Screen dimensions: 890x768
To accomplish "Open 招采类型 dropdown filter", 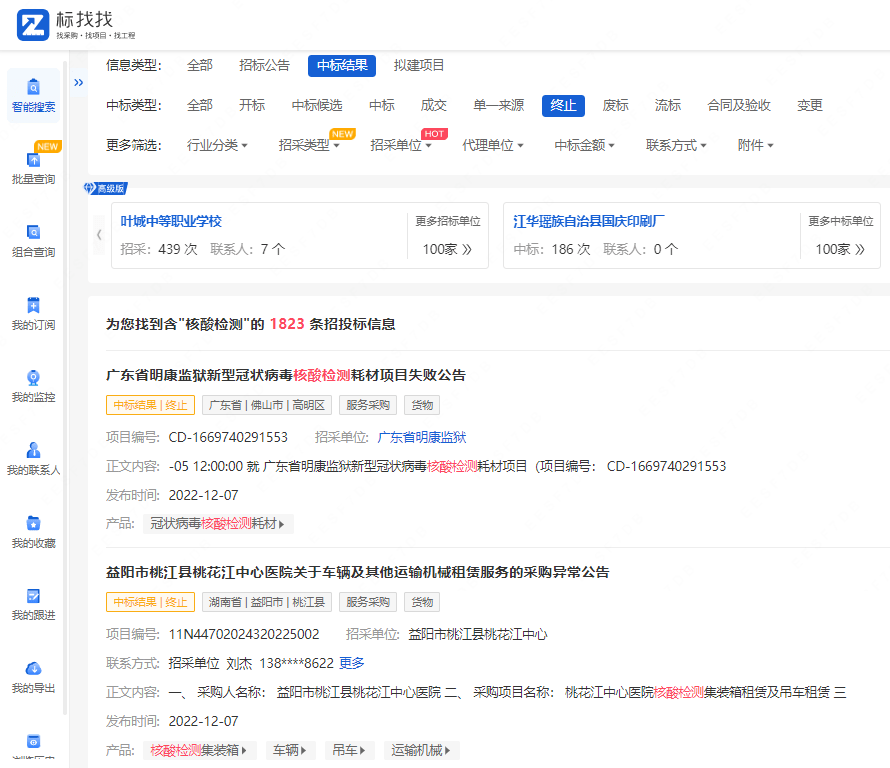I will 309,145.
